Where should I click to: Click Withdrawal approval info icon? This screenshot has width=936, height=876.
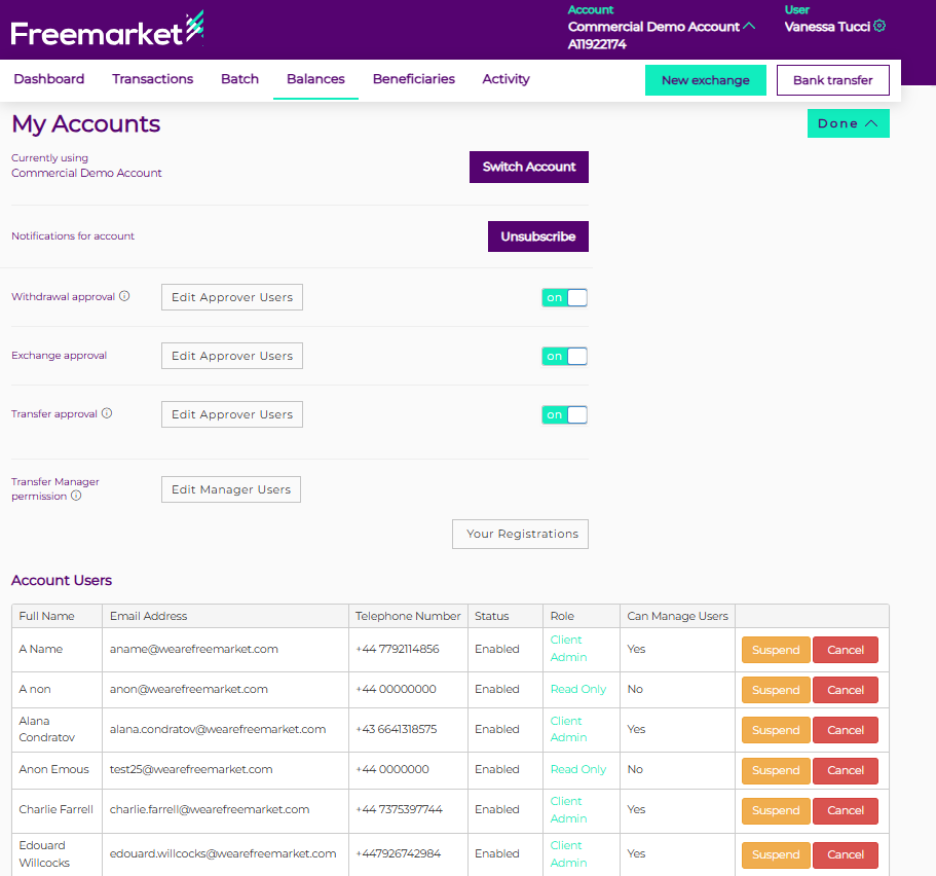point(125,296)
